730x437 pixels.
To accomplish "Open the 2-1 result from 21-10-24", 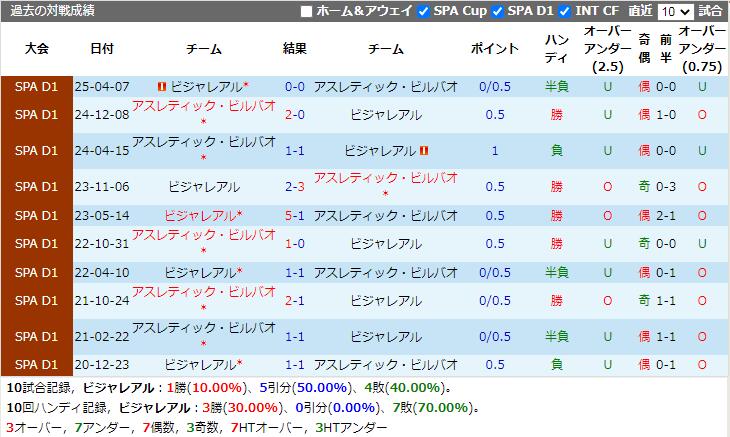I will pyautogui.click(x=295, y=301).
